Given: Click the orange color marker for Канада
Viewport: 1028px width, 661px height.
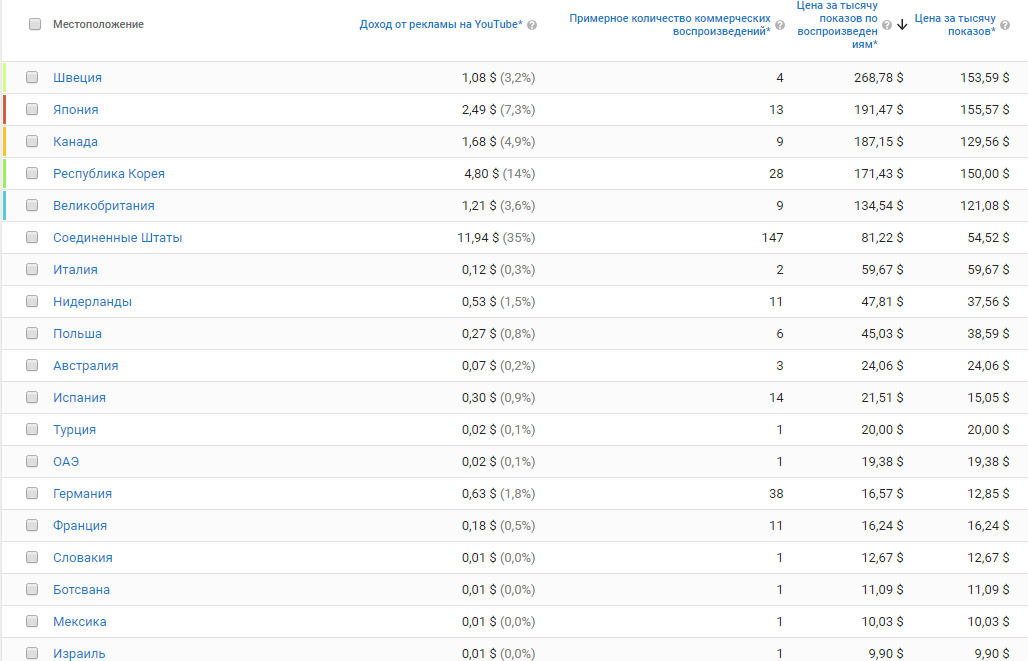Looking at the screenshot, I should 5,142.
